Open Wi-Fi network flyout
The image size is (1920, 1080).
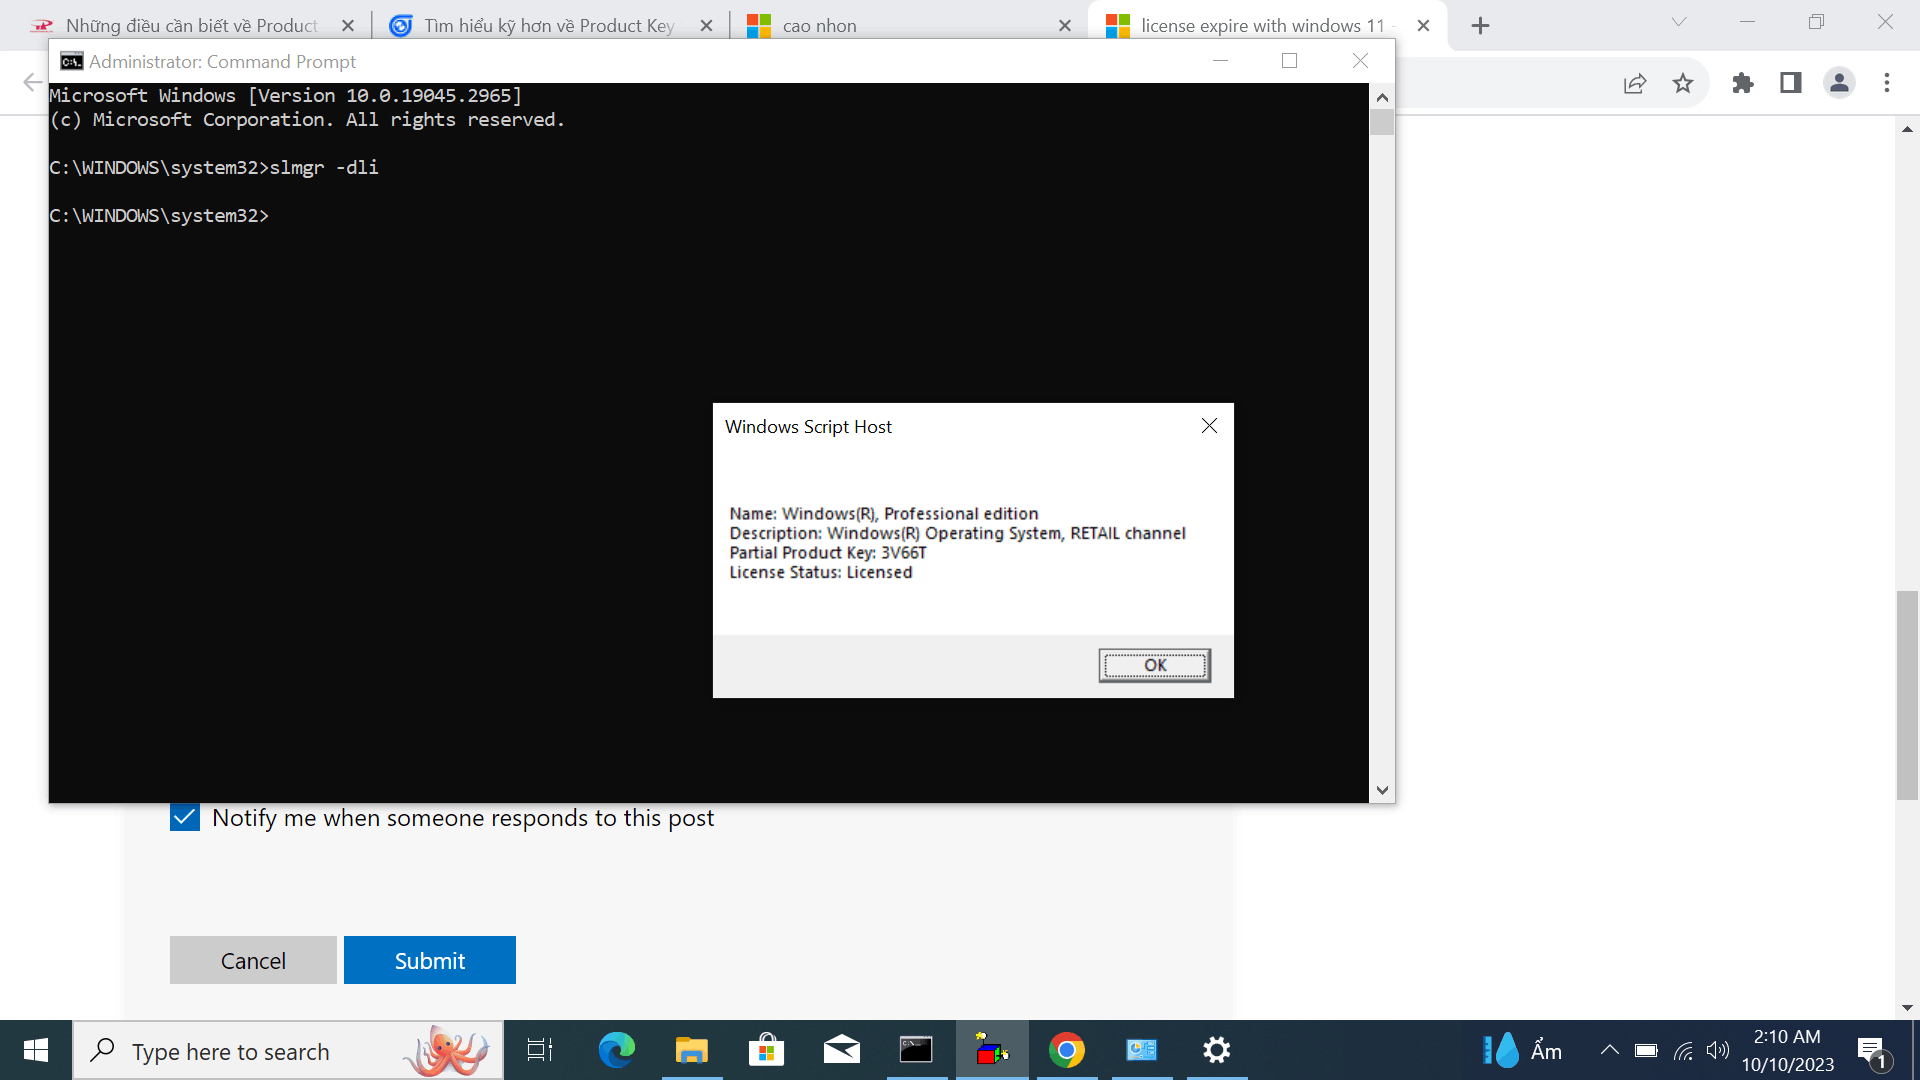click(1683, 1050)
